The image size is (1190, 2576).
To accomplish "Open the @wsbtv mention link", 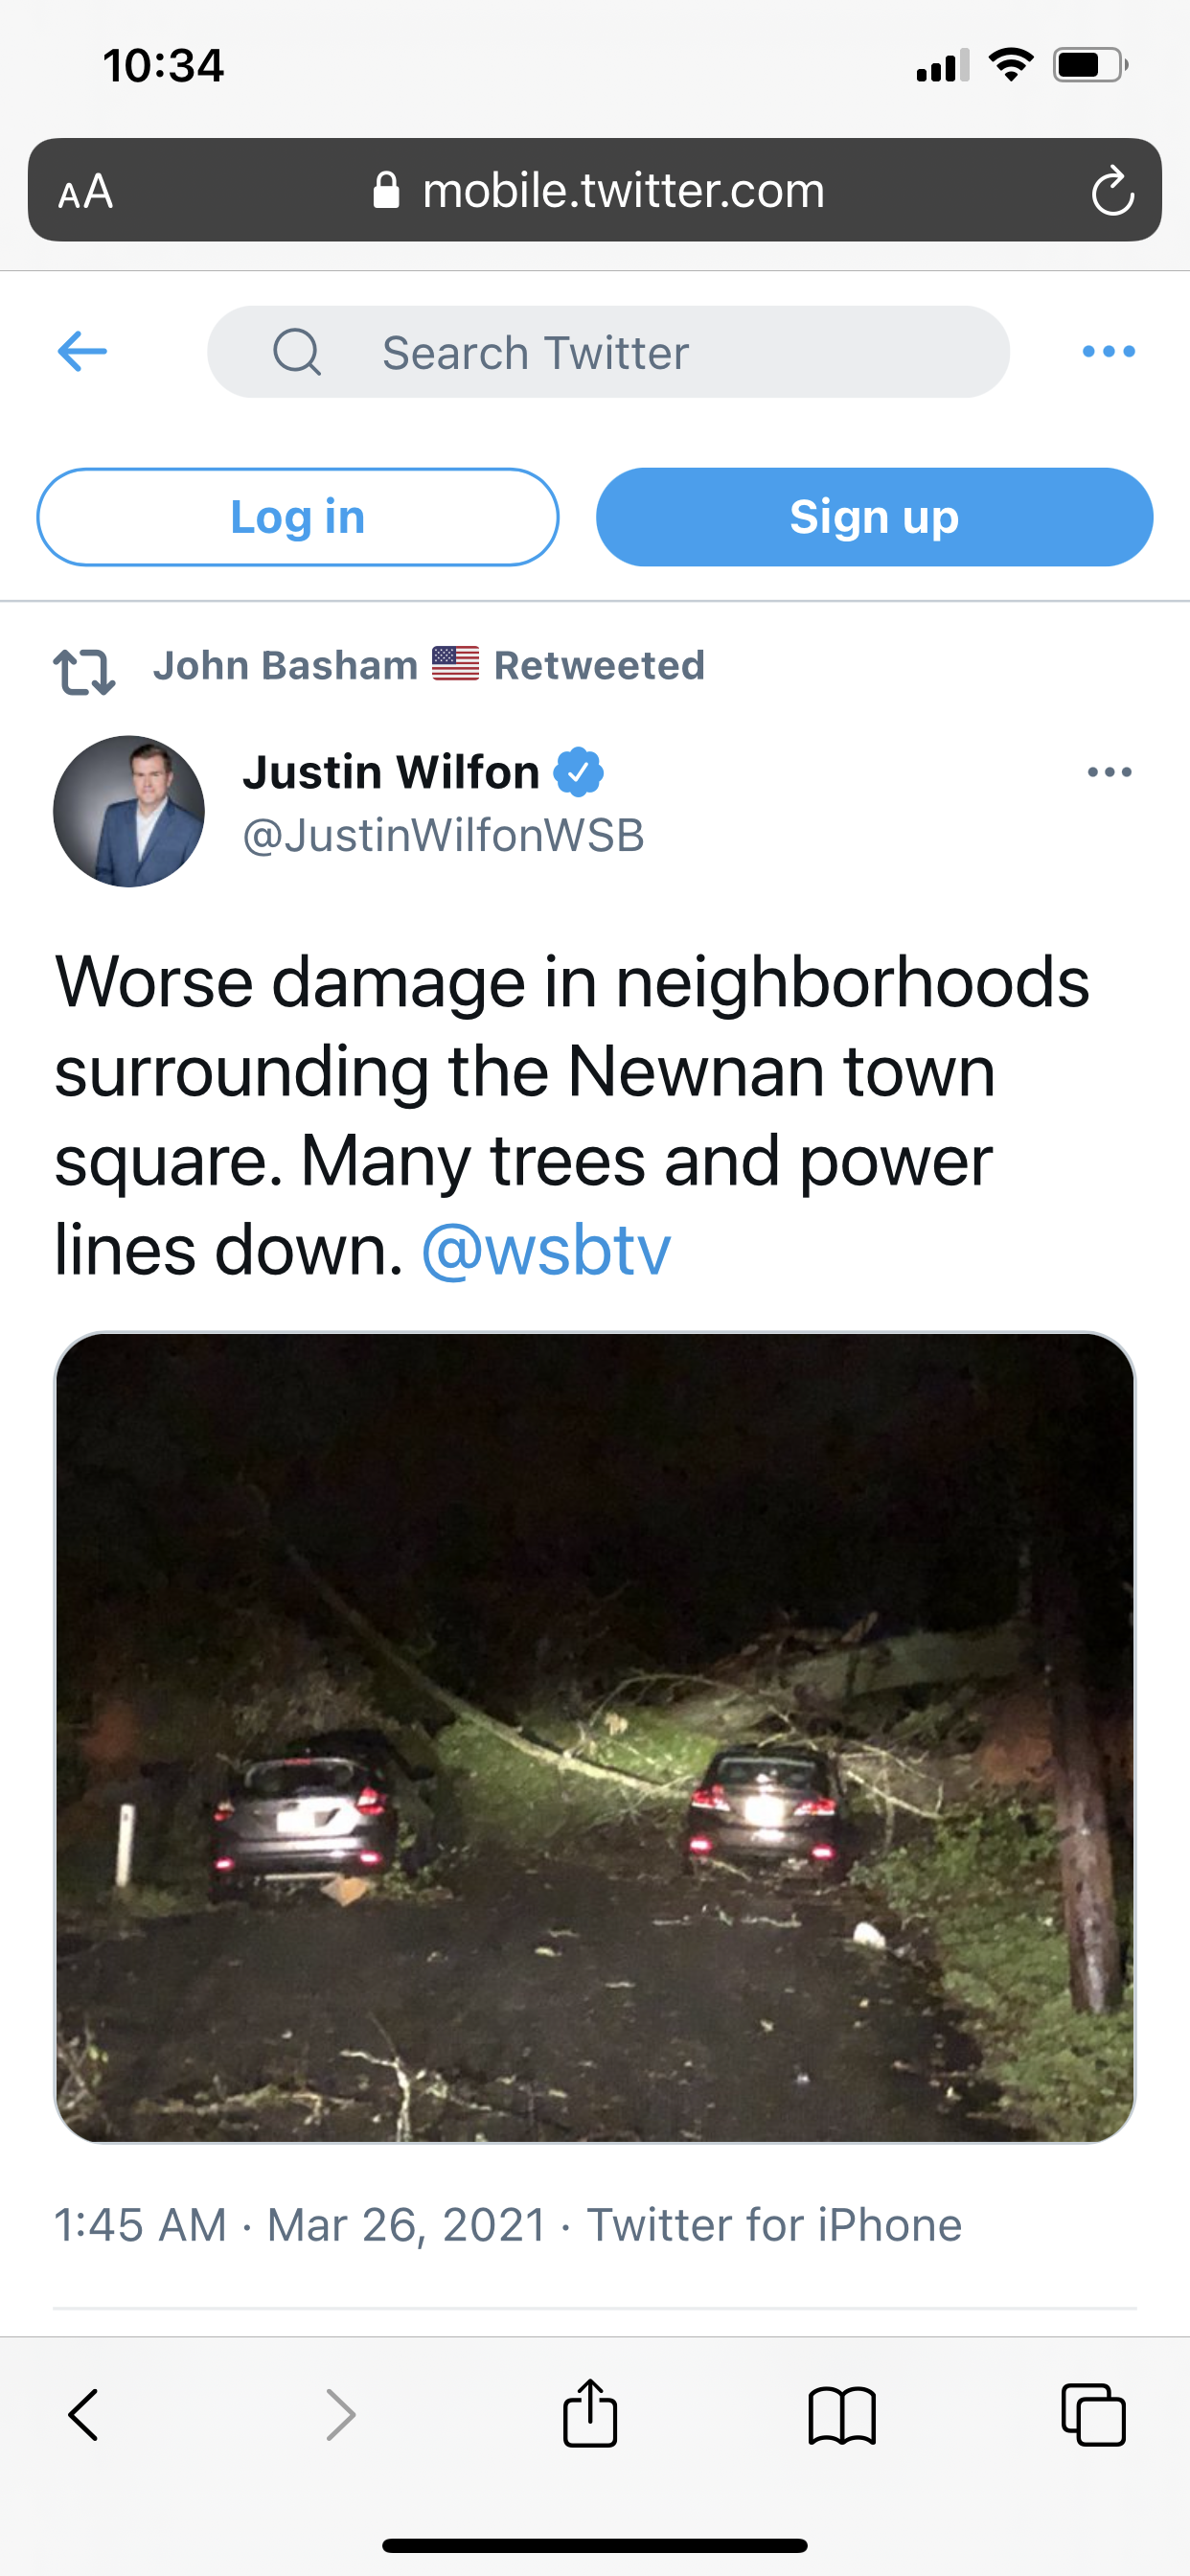I will [546, 1250].
